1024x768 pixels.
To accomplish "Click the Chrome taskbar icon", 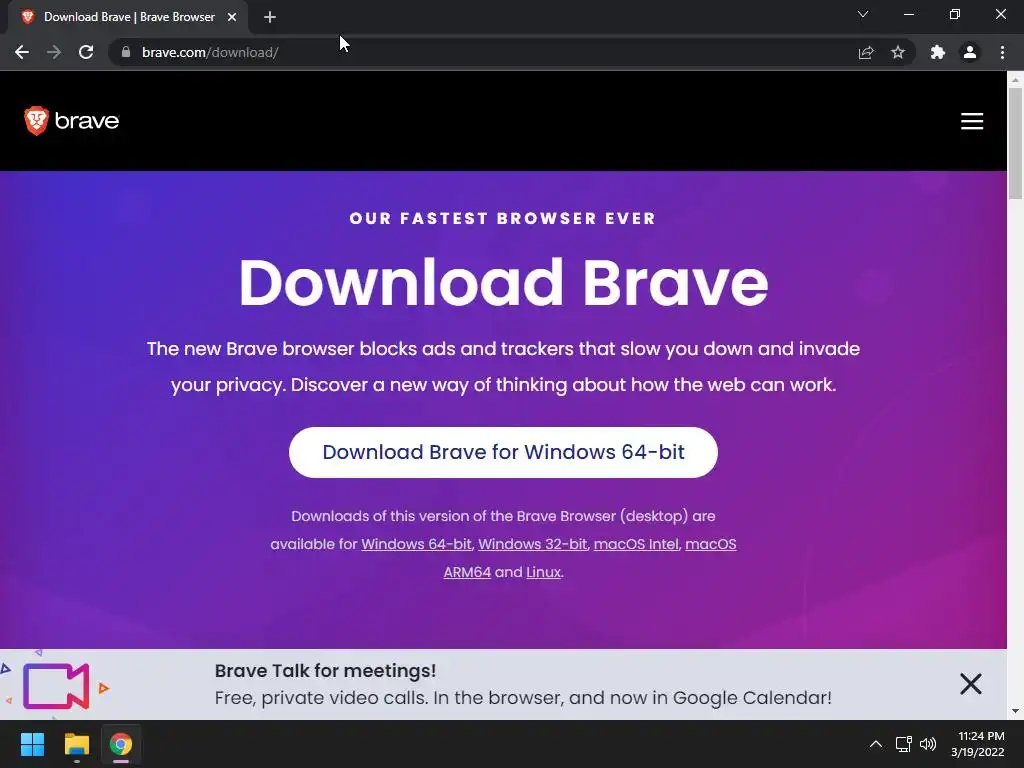I will pos(121,744).
